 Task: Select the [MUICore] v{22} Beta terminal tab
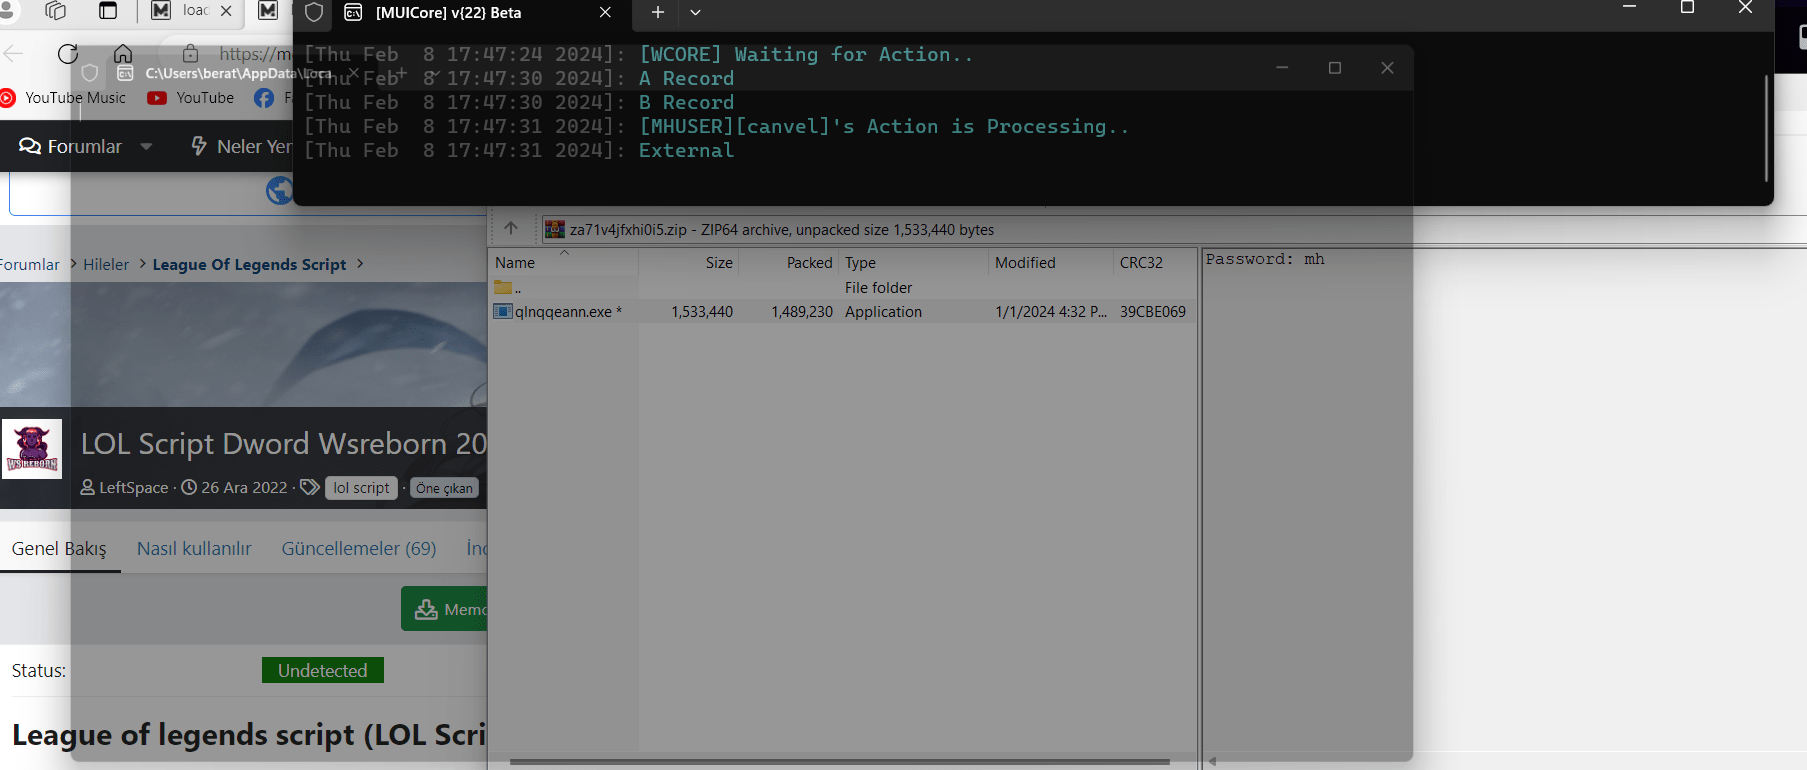448,13
